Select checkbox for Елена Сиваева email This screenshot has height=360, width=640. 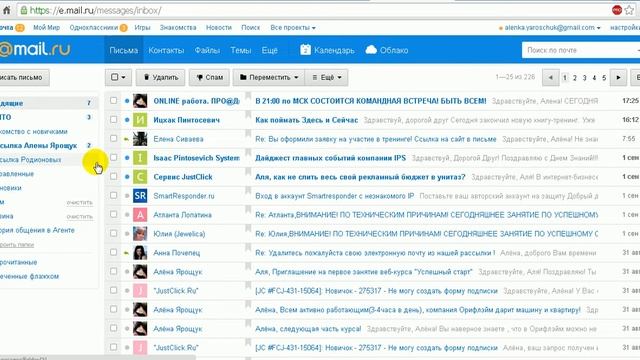click(x=113, y=138)
